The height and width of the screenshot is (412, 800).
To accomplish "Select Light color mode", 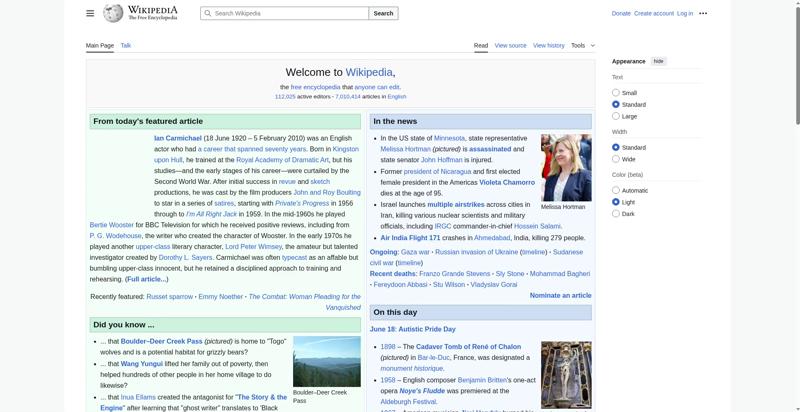I will click(616, 202).
